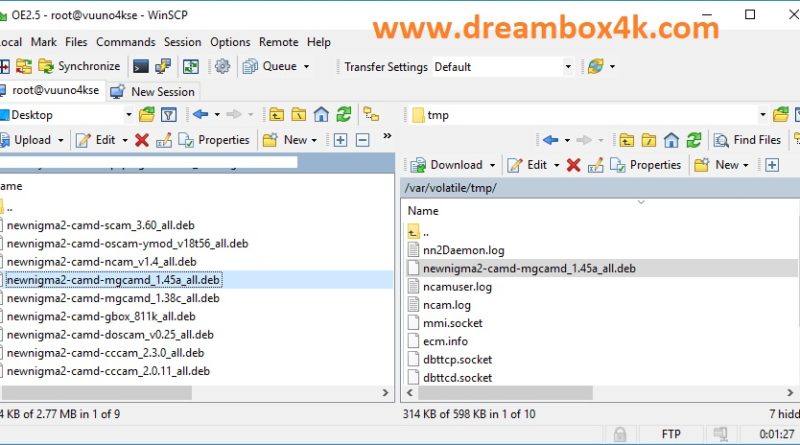This screenshot has height=445, width=800.
Task: Click the local unselect files minus icon
Action: tap(362, 140)
